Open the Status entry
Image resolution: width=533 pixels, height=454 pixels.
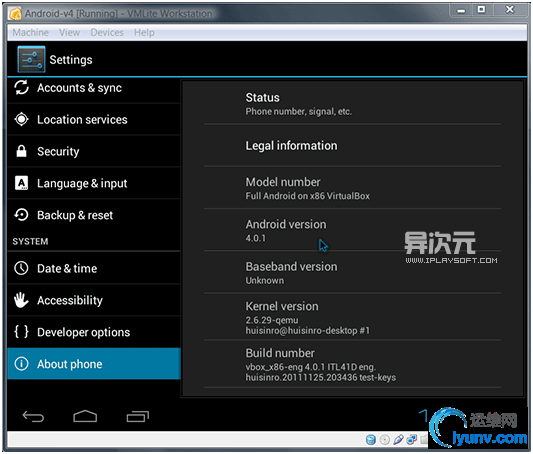coord(352,104)
